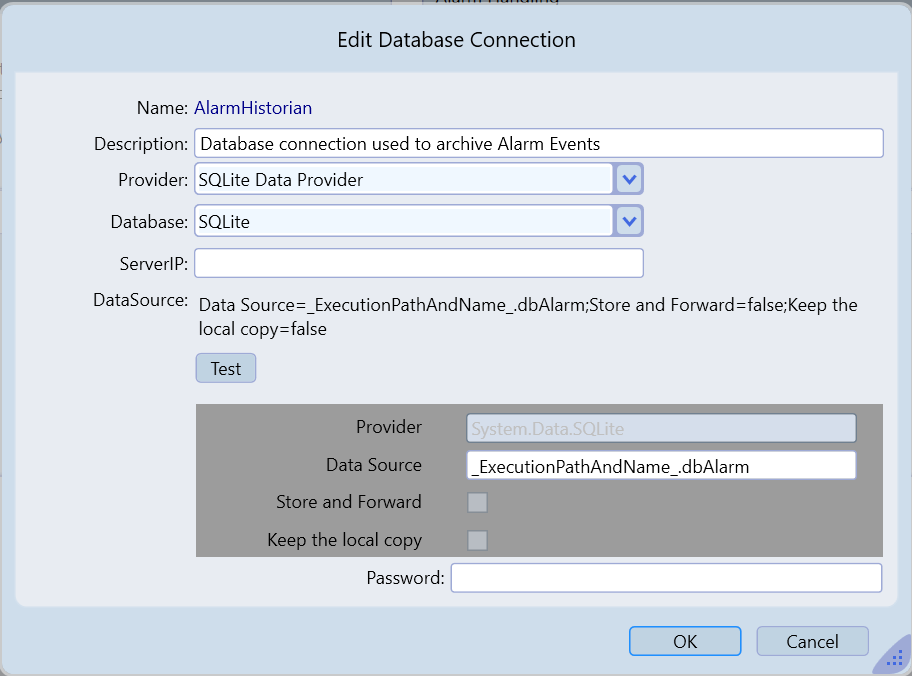Open the Database dropdown arrow
912x676 pixels.
[628, 221]
